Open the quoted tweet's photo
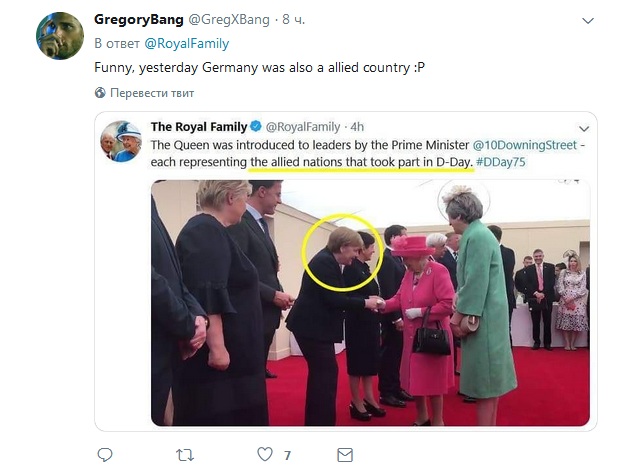Viewport: 635px width, 471px height. tap(370, 302)
